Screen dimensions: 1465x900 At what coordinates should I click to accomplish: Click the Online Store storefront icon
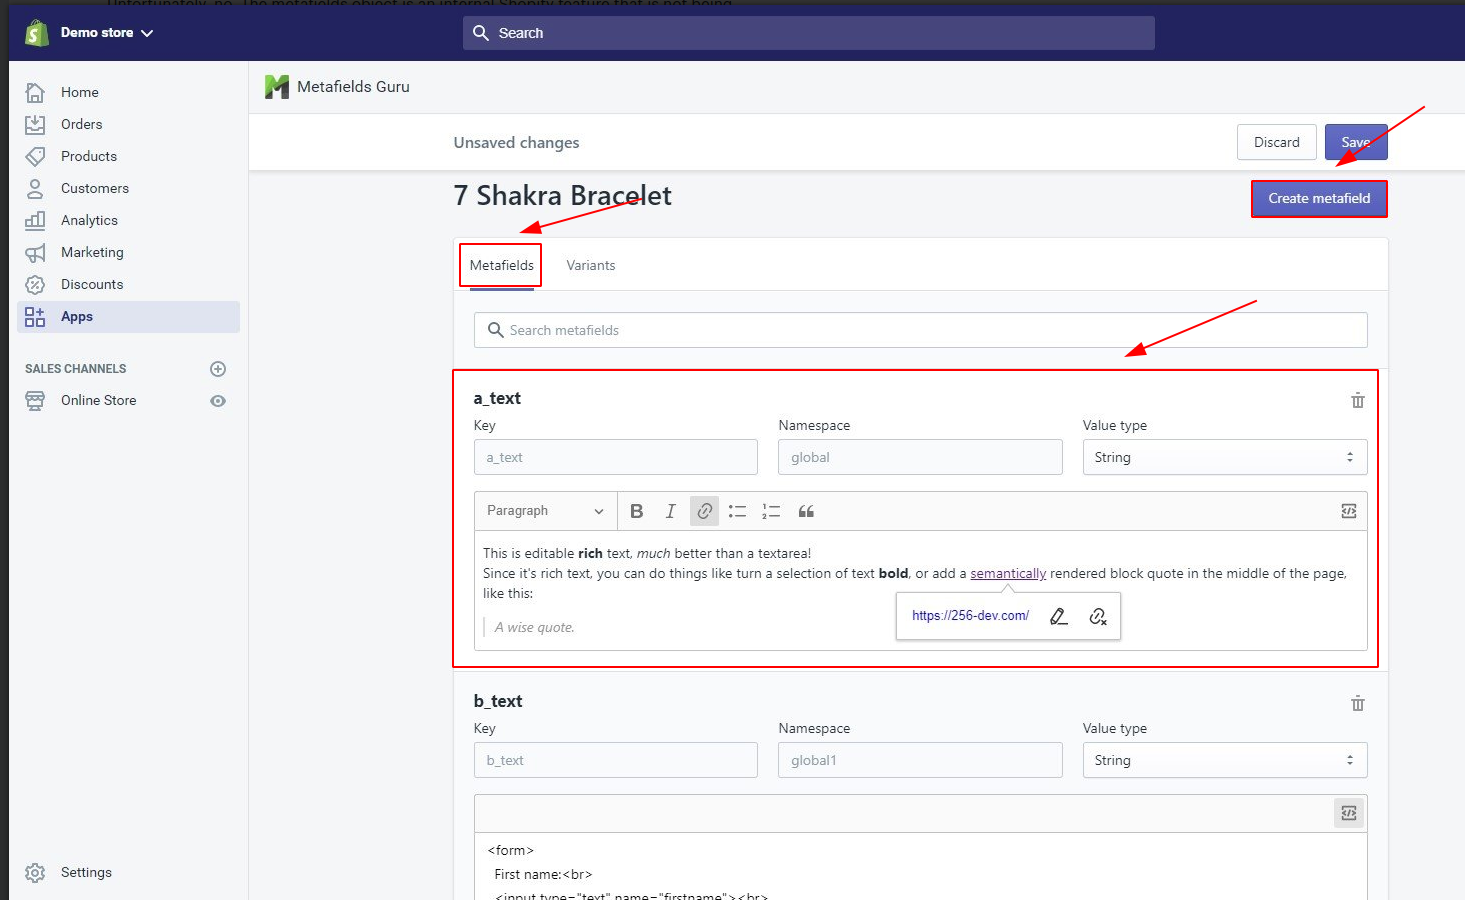point(35,401)
